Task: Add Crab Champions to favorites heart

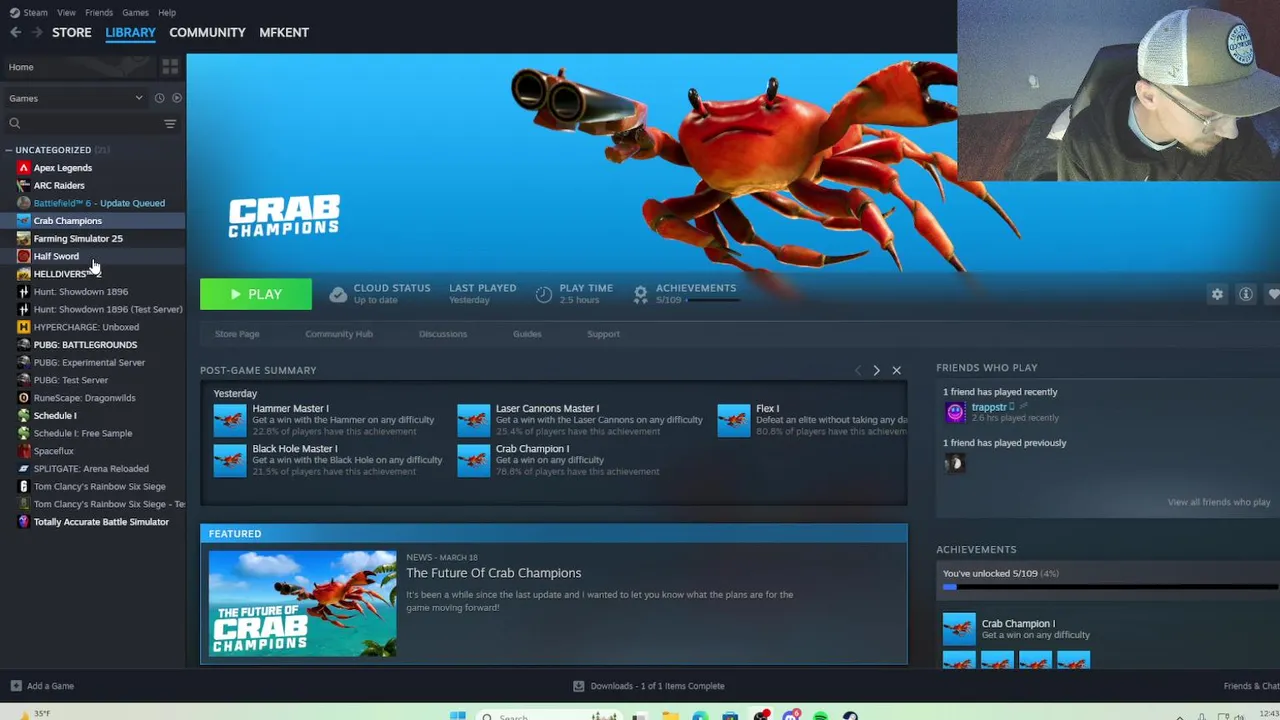Action: coord(1273,294)
